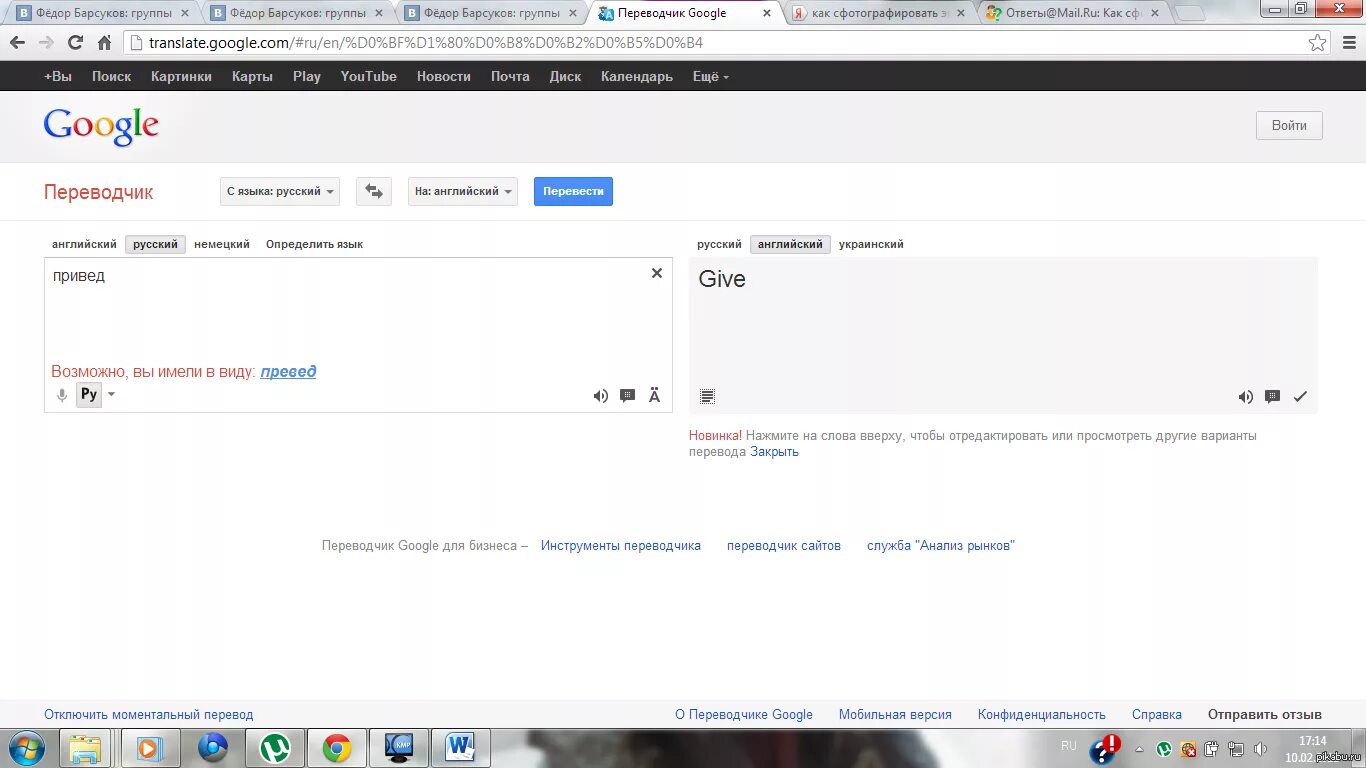Open Картинки in Google top bar

(x=181, y=76)
